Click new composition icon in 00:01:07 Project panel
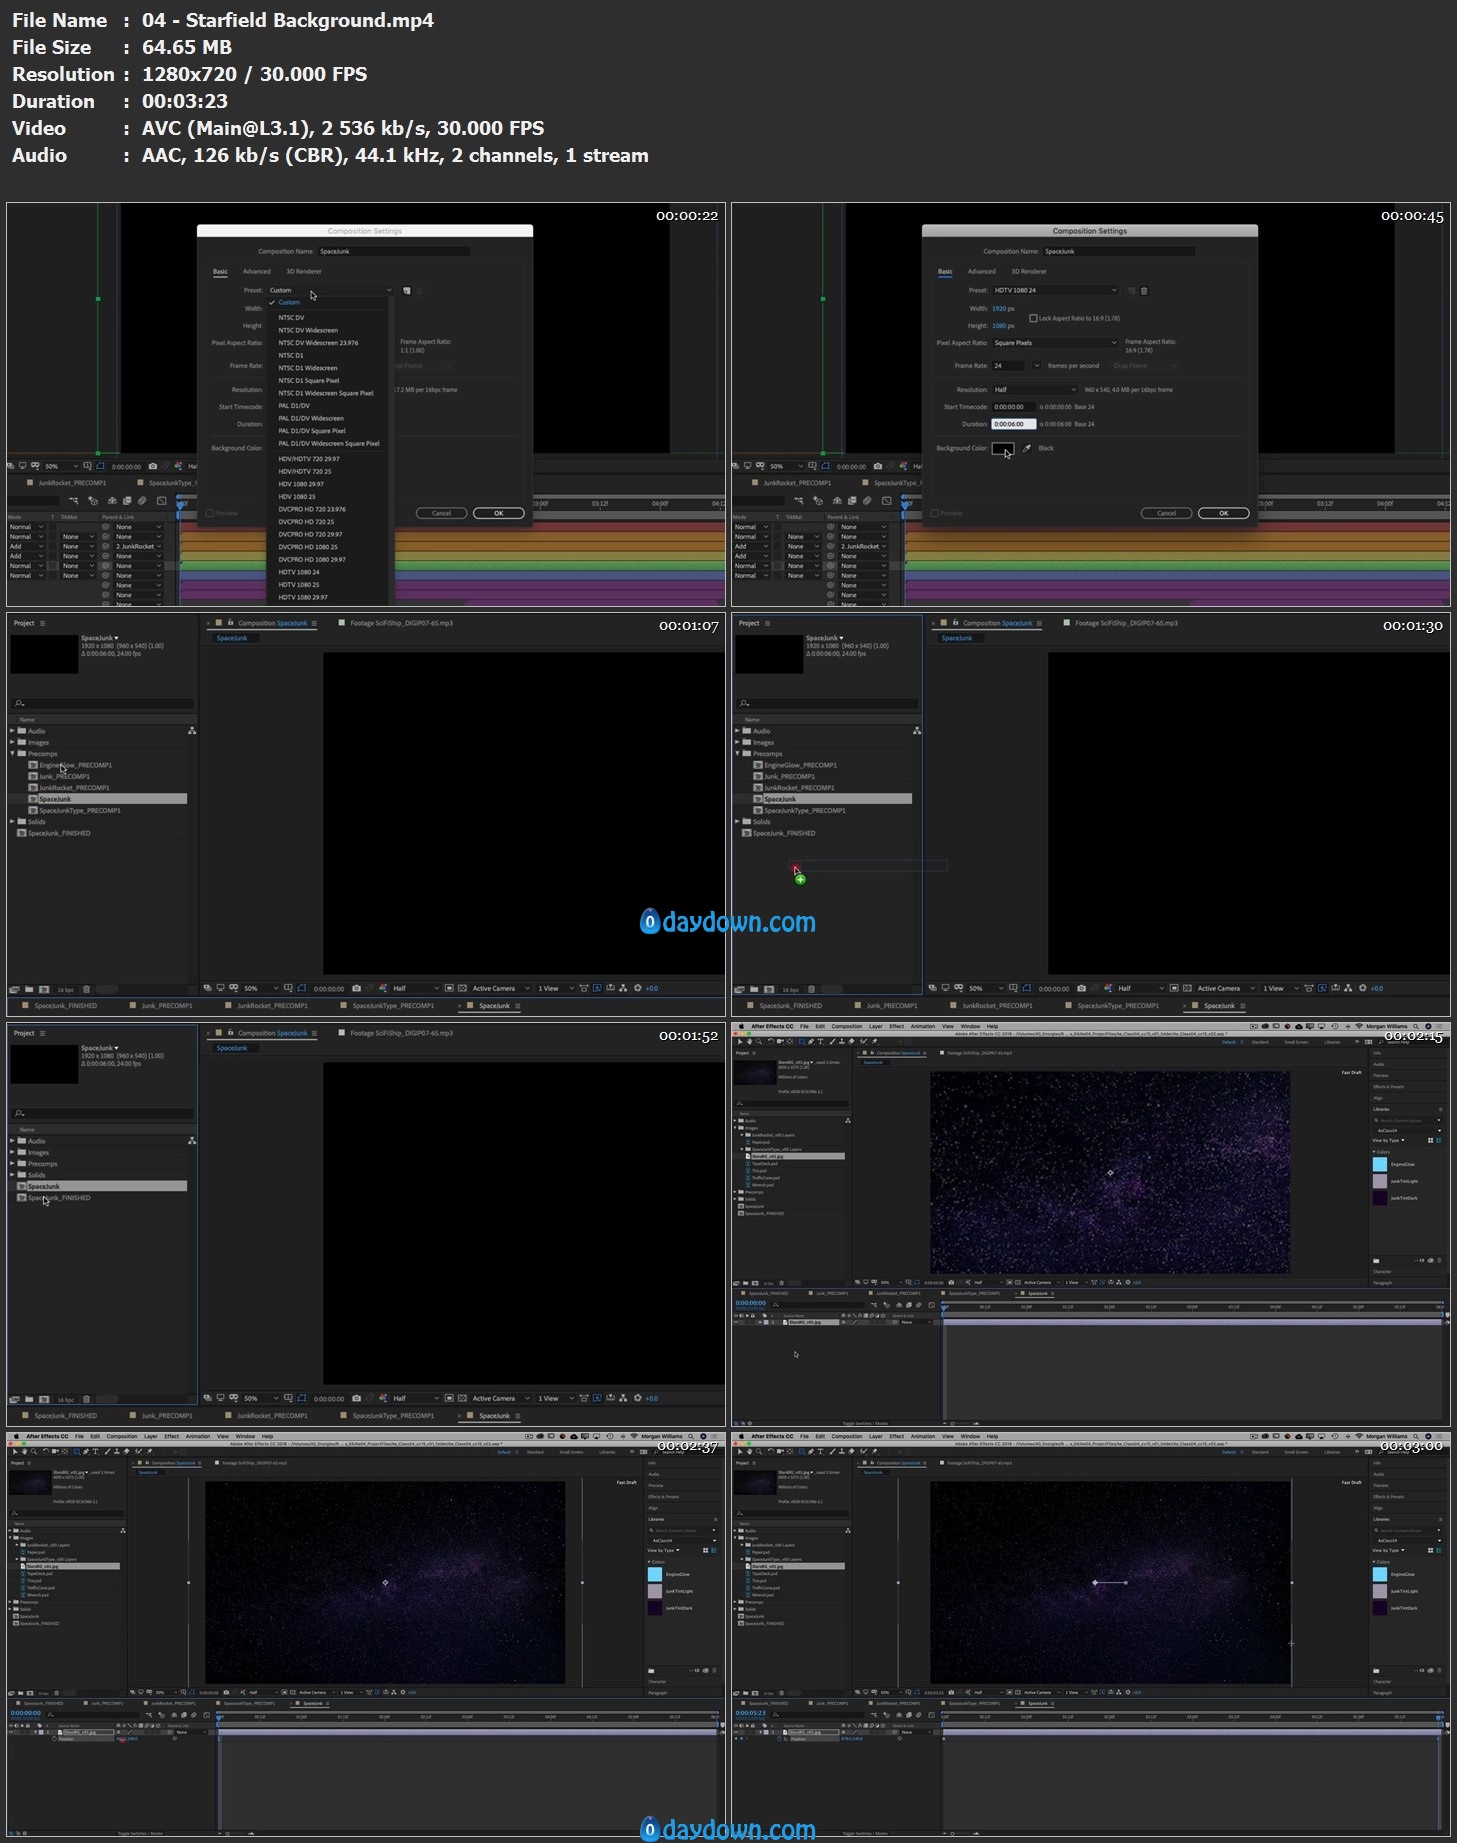This screenshot has width=1457, height=1843. (x=44, y=990)
